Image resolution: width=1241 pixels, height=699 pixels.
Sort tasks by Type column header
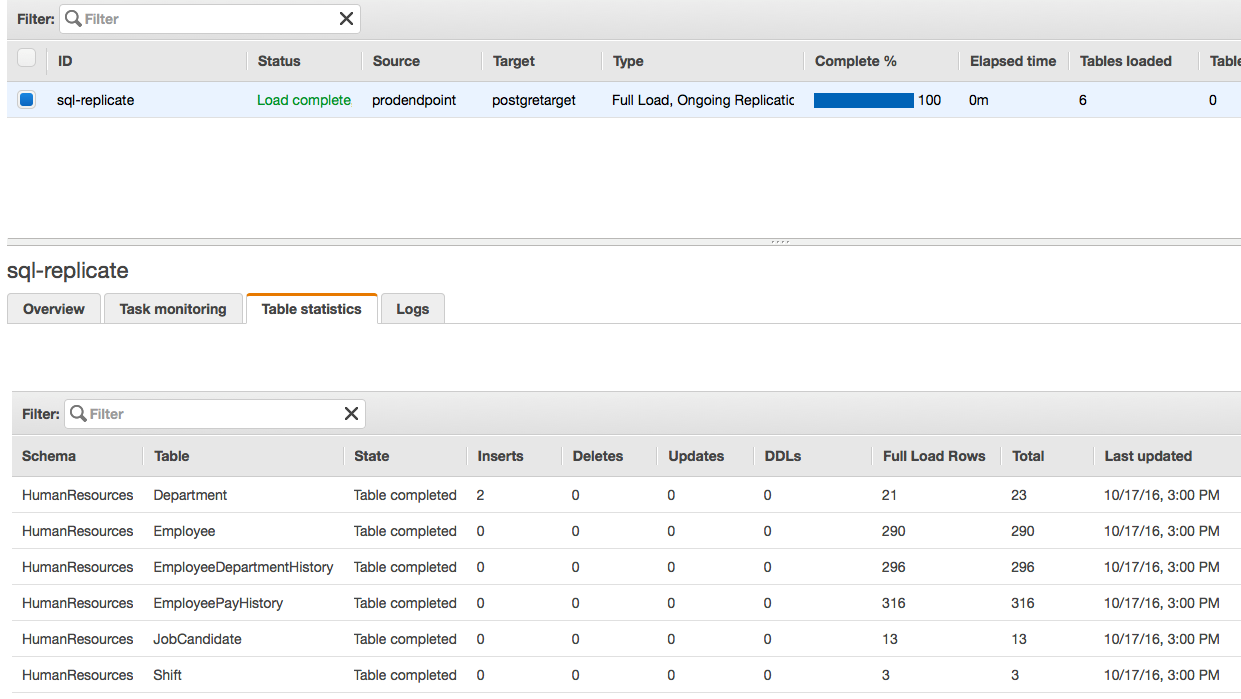coord(628,61)
